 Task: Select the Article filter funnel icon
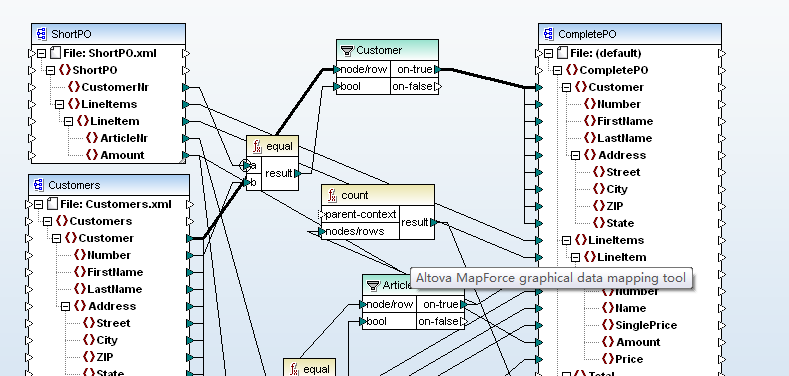tap(373, 285)
